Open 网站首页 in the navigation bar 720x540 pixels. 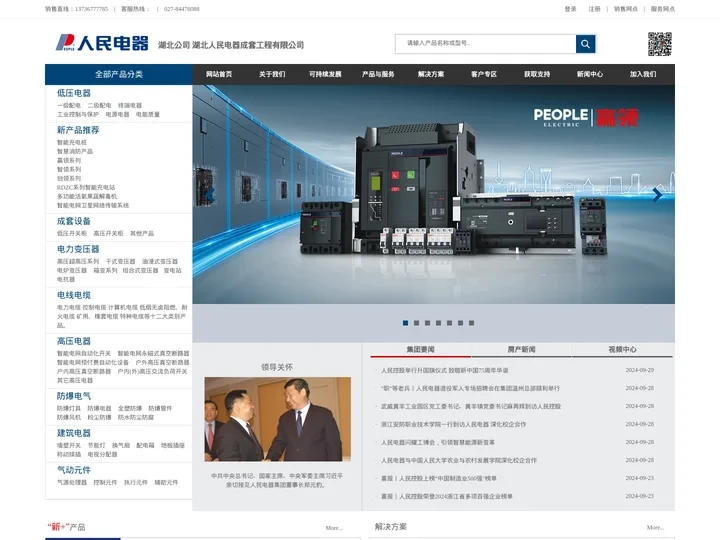pyautogui.click(x=219, y=74)
